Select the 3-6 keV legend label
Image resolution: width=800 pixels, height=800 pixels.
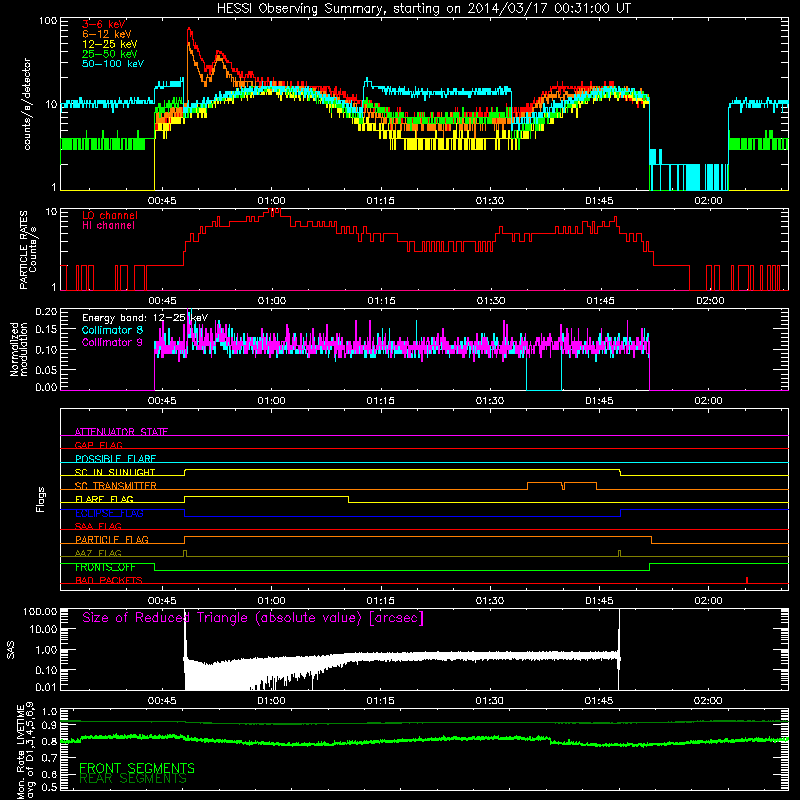pyautogui.click(x=104, y=24)
